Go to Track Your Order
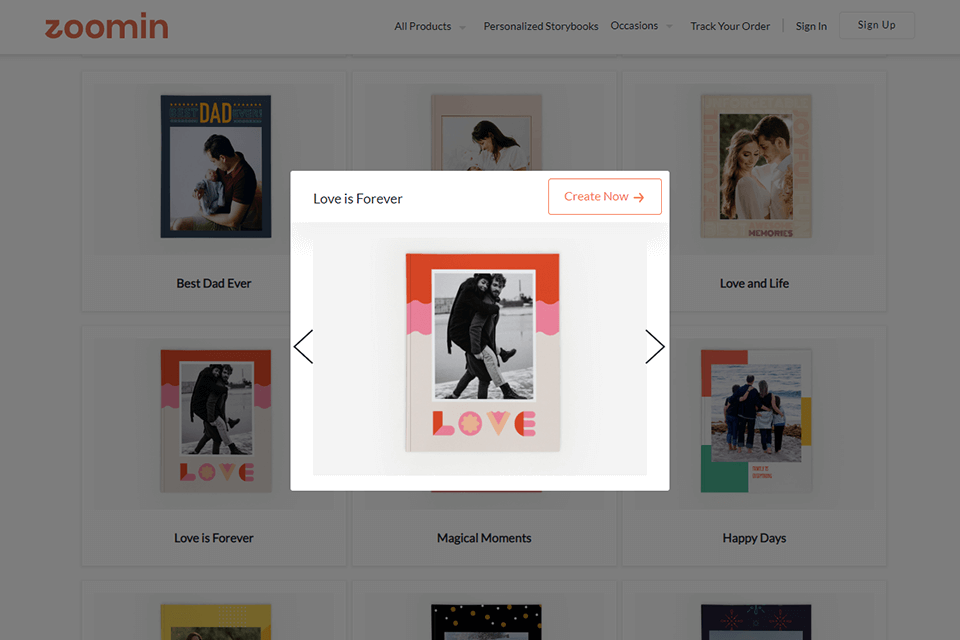 point(730,26)
